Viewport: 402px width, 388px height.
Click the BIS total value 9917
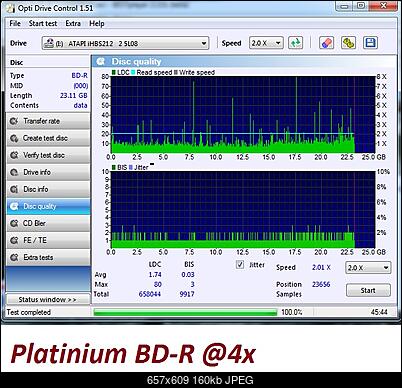coord(187,294)
